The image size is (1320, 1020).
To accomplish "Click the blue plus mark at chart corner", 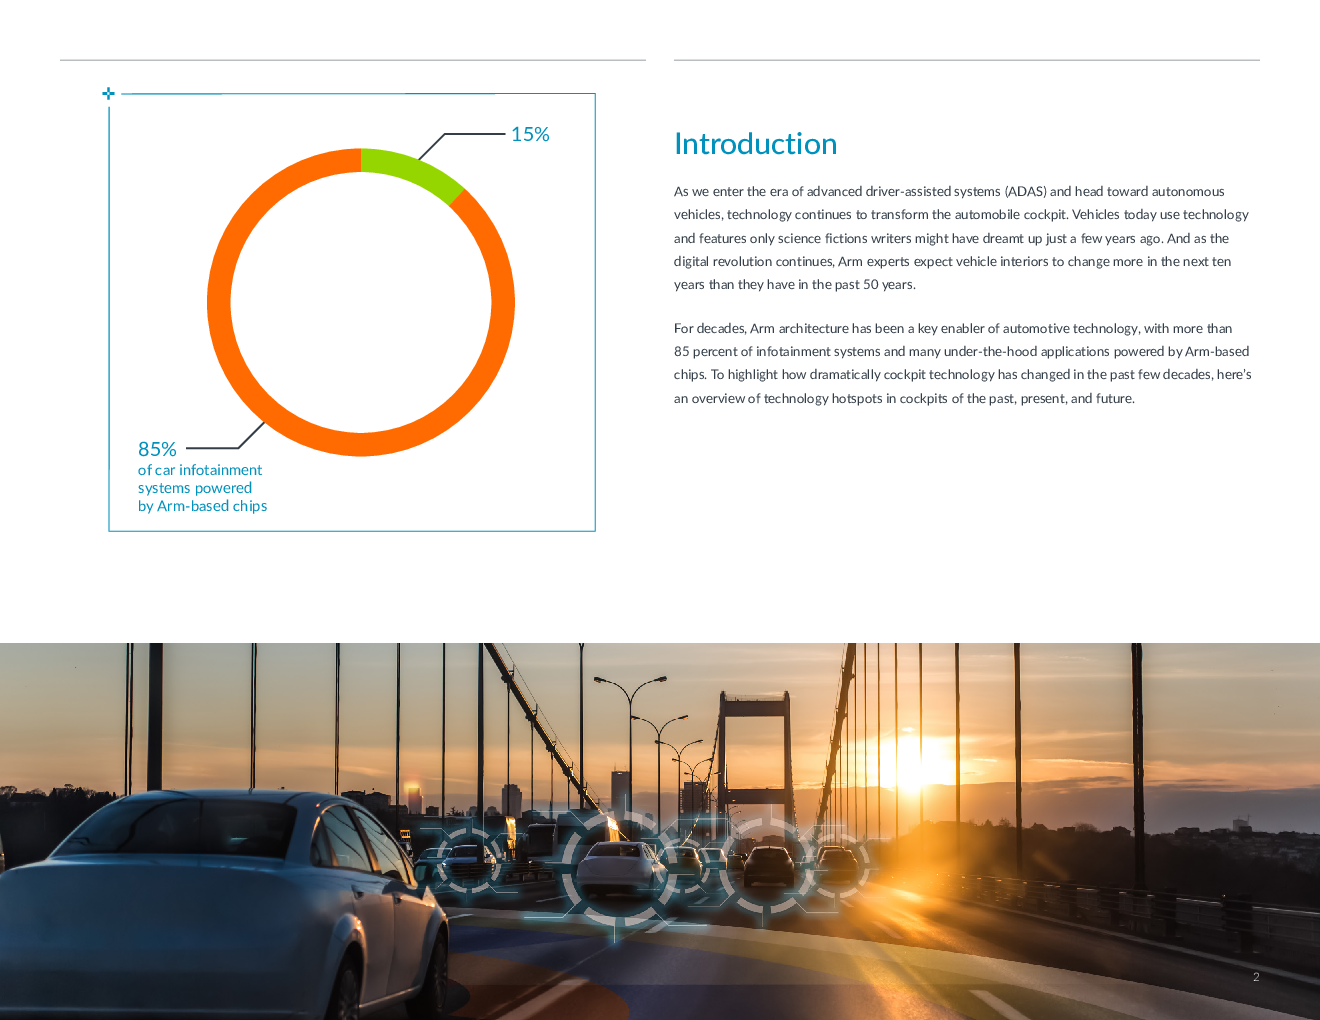I will coord(108,93).
